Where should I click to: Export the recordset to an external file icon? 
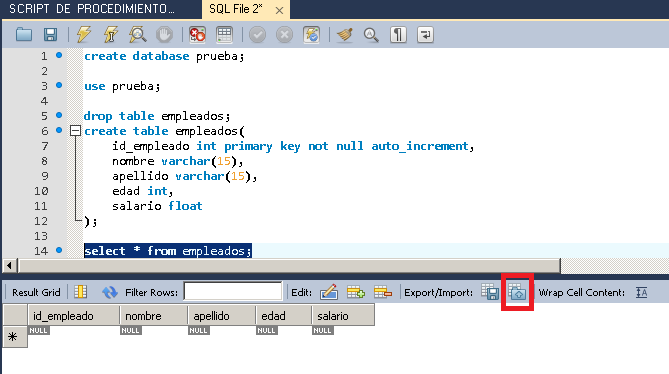click(x=490, y=292)
